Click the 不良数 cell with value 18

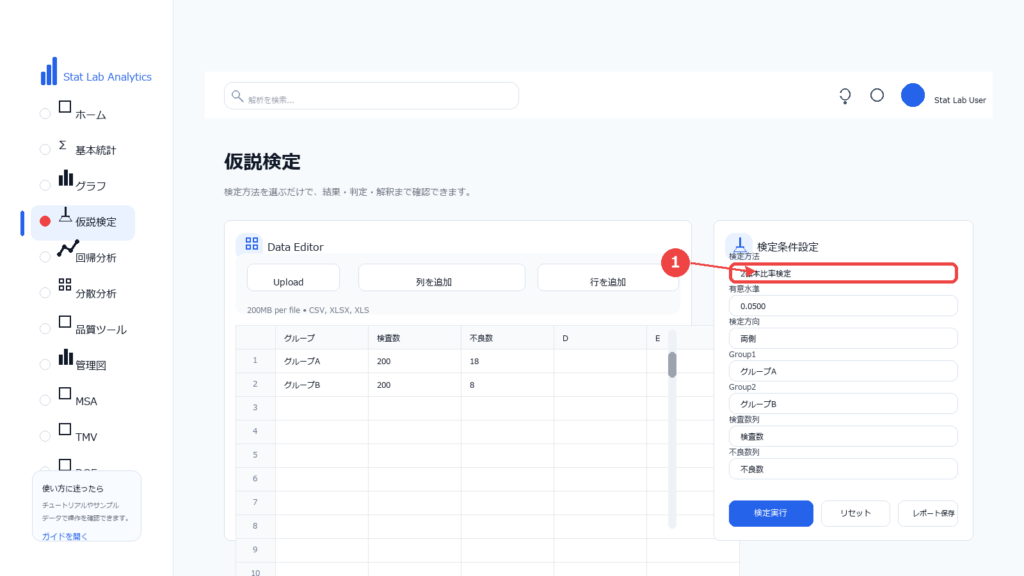coord(507,361)
